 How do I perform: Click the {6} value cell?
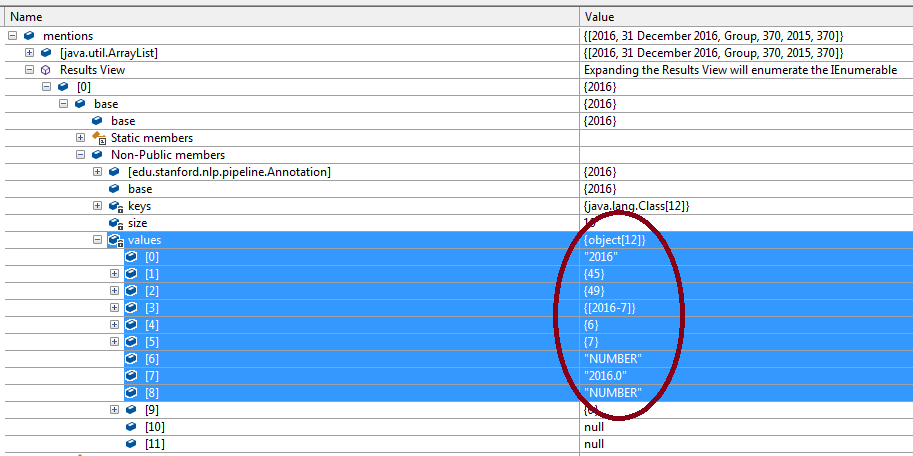tap(592, 324)
